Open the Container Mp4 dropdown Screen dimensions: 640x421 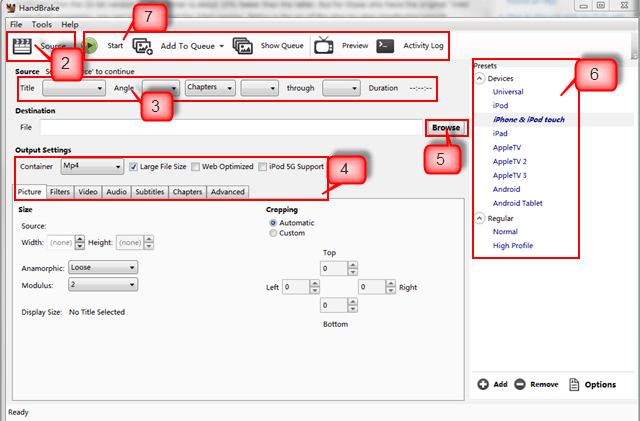click(92, 167)
